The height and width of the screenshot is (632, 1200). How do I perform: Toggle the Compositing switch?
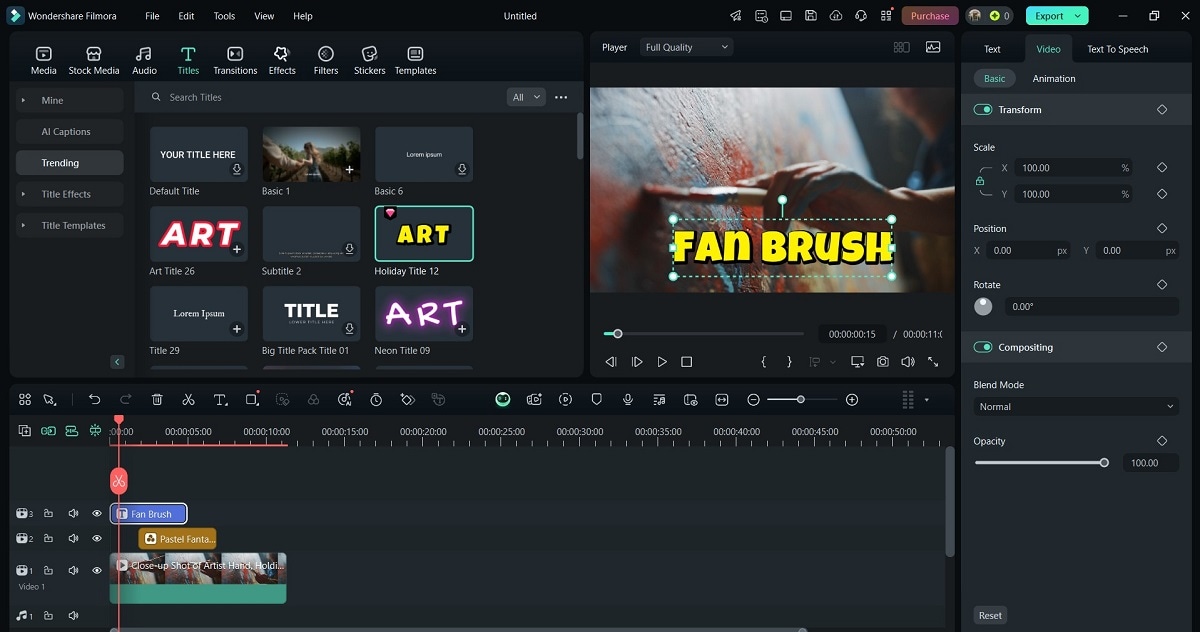pos(983,347)
